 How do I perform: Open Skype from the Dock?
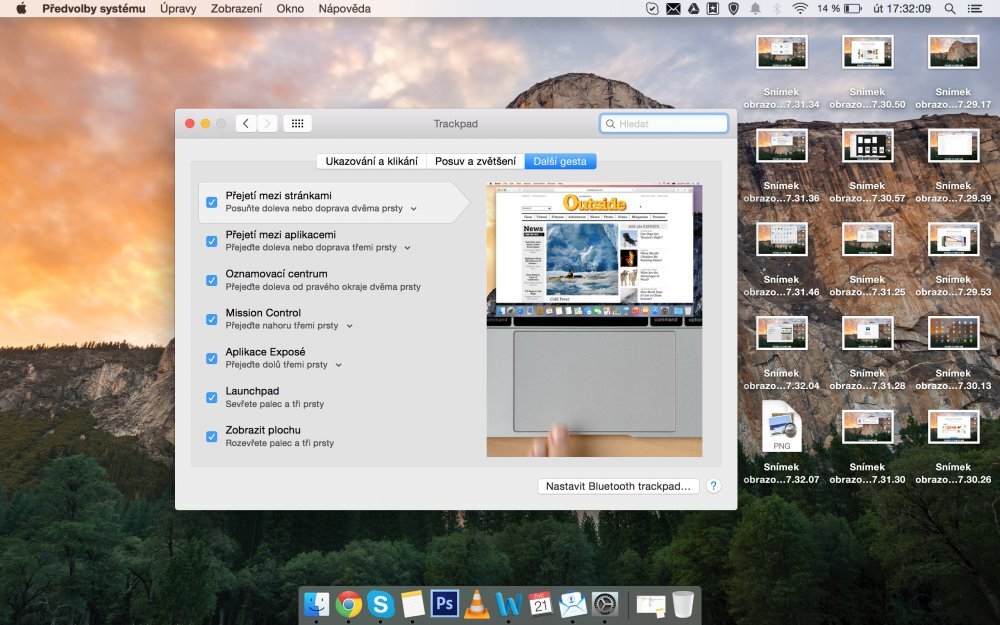(x=380, y=605)
